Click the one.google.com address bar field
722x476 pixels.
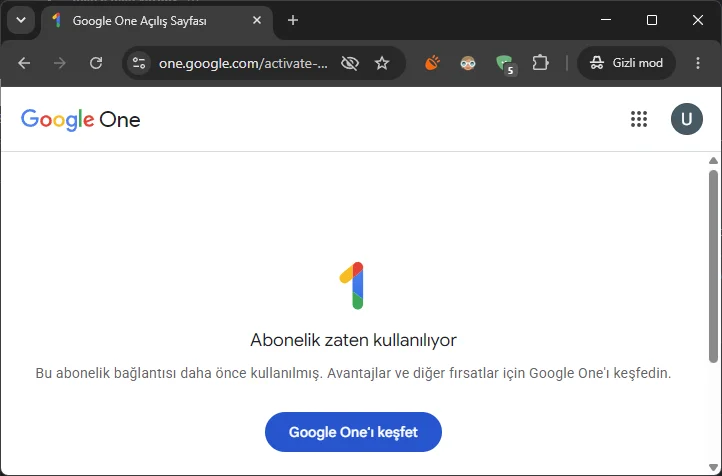click(x=243, y=63)
